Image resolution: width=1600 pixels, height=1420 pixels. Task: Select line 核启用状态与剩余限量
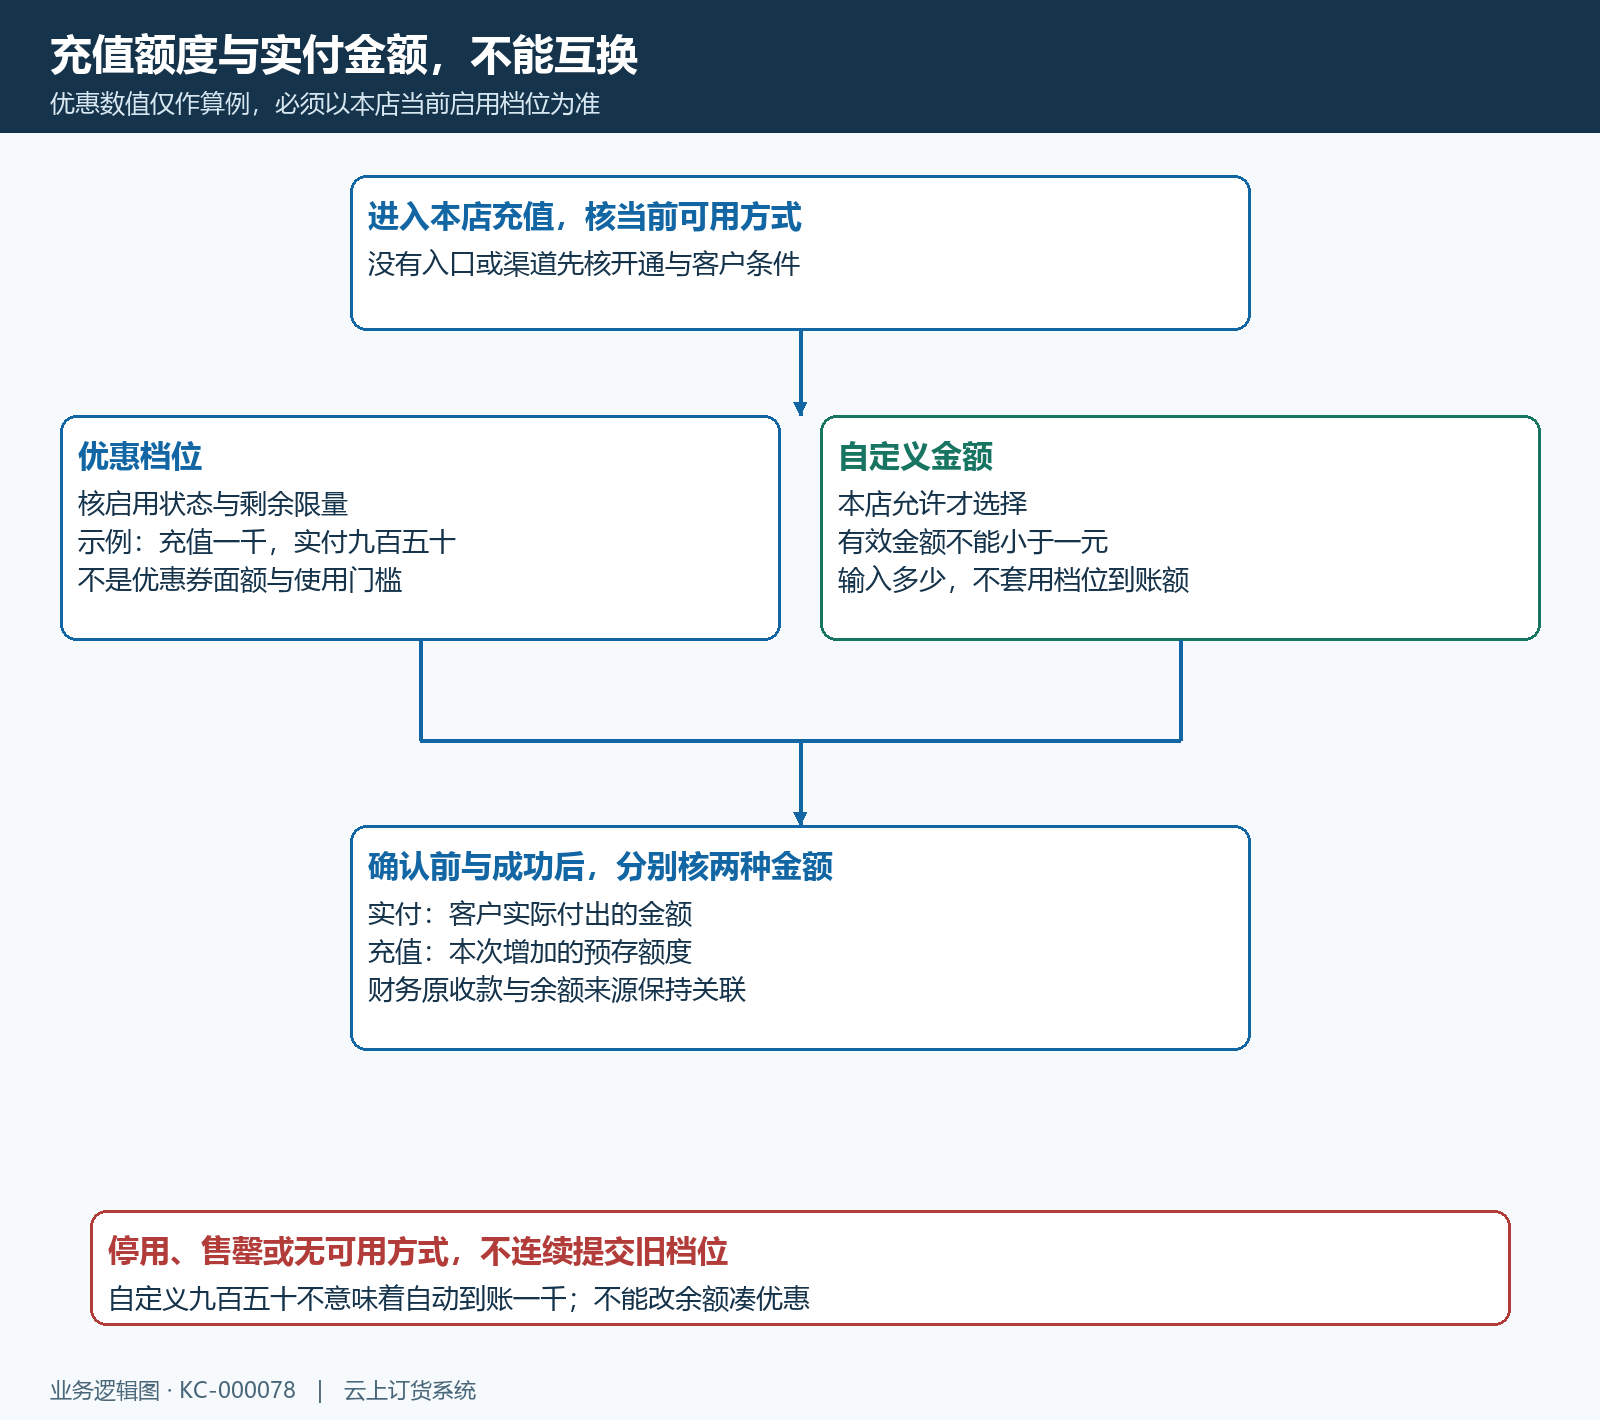click(x=213, y=504)
